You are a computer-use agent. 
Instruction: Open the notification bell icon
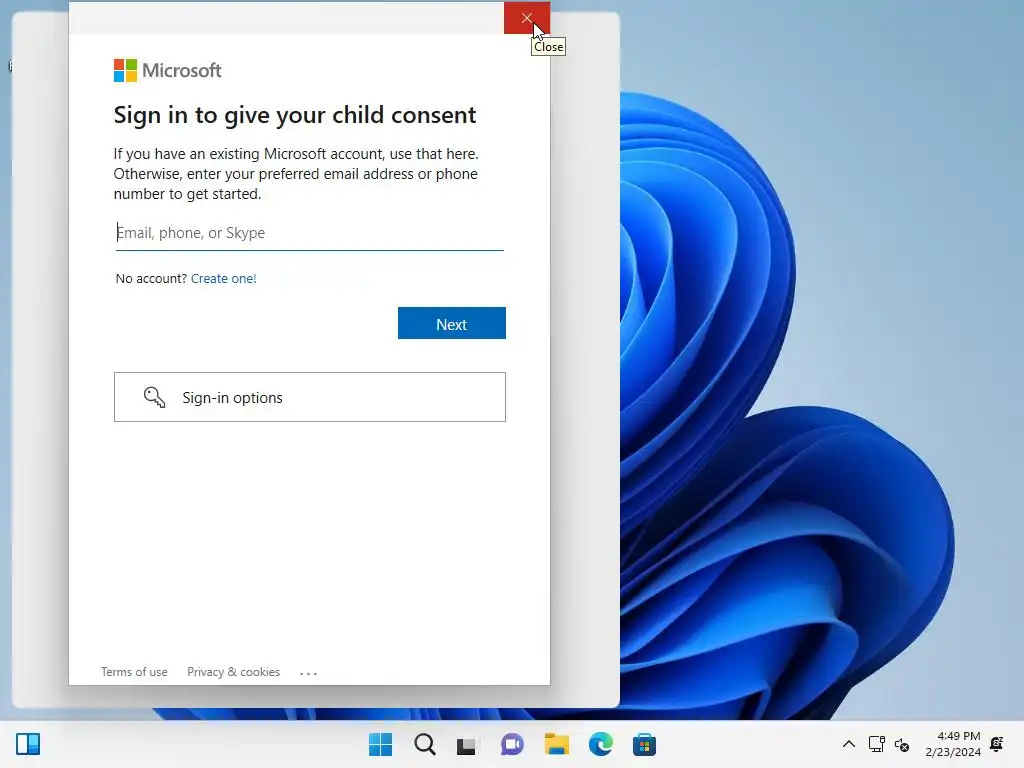click(x=997, y=744)
